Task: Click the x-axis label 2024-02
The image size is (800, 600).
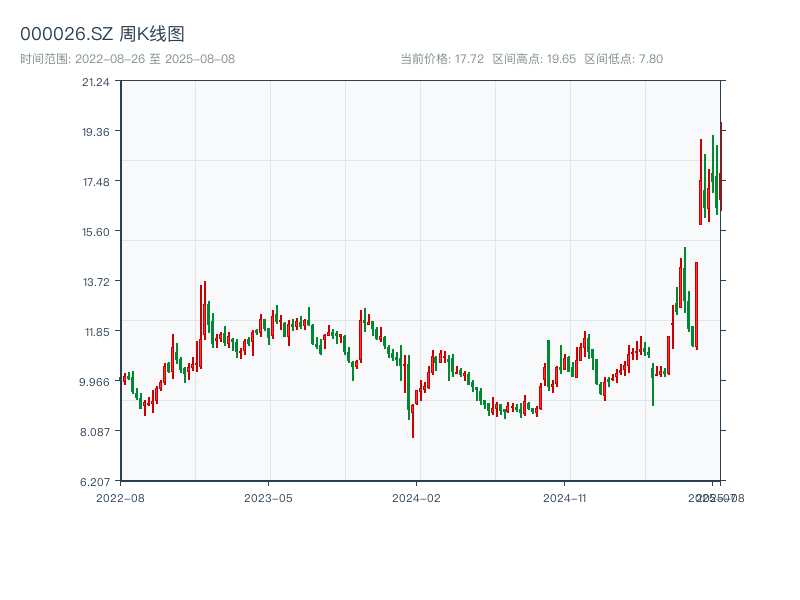Action: tap(416, 498)
